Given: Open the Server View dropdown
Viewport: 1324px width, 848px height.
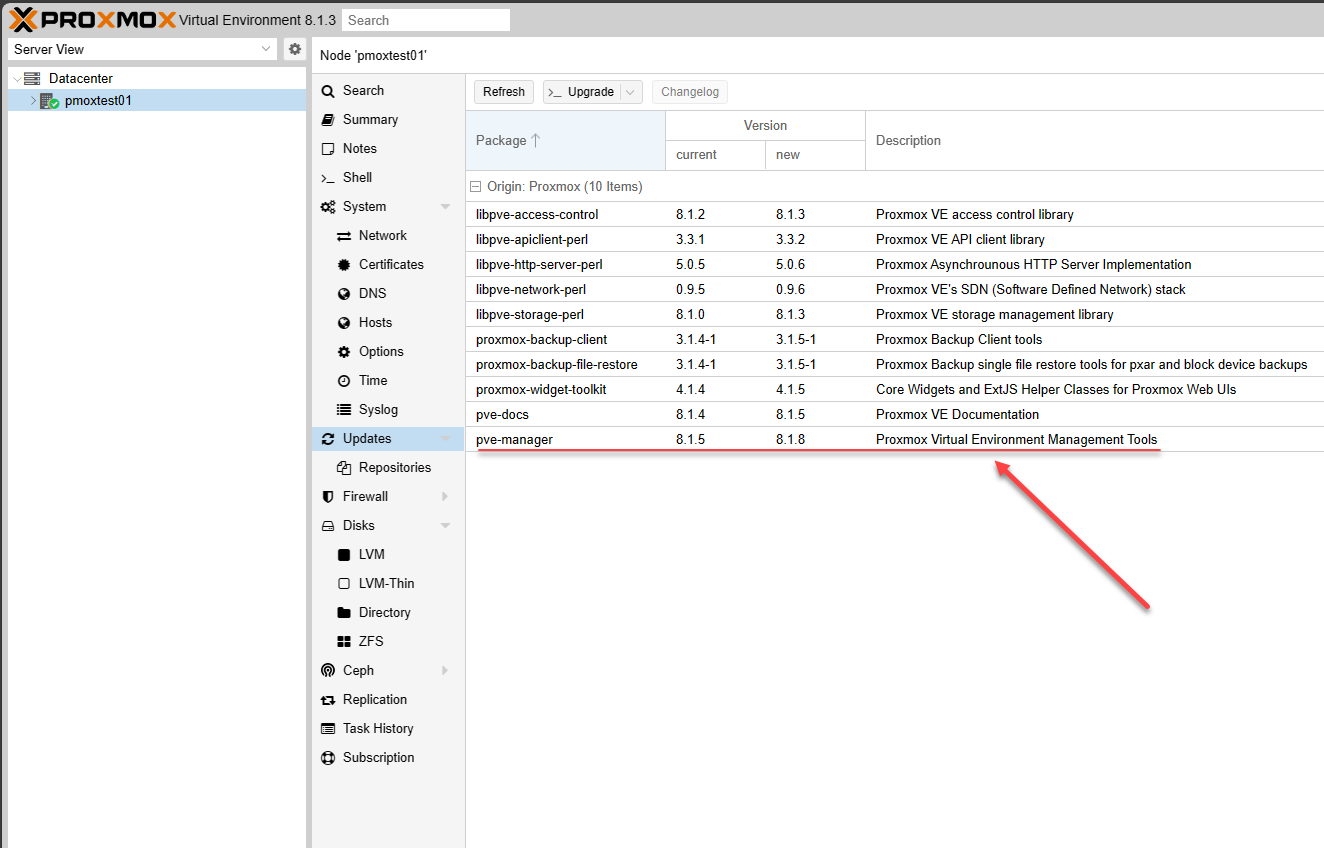Looking at the screenshot, I should click(x=265, y=49).
